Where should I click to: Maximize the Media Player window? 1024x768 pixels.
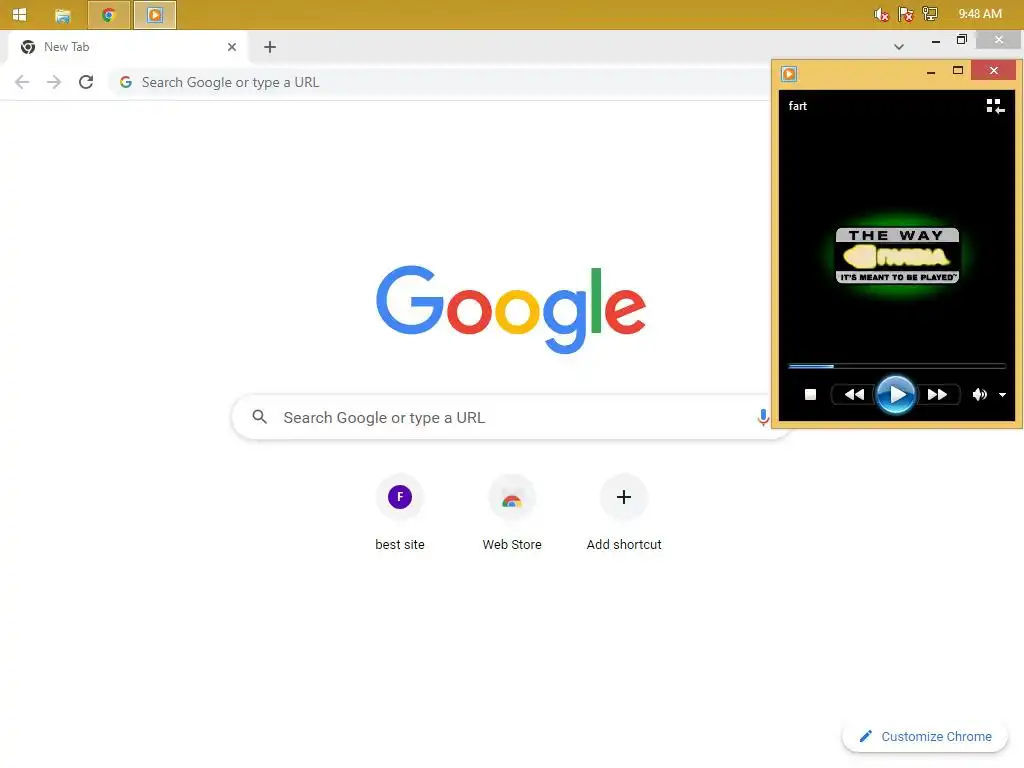957,71
